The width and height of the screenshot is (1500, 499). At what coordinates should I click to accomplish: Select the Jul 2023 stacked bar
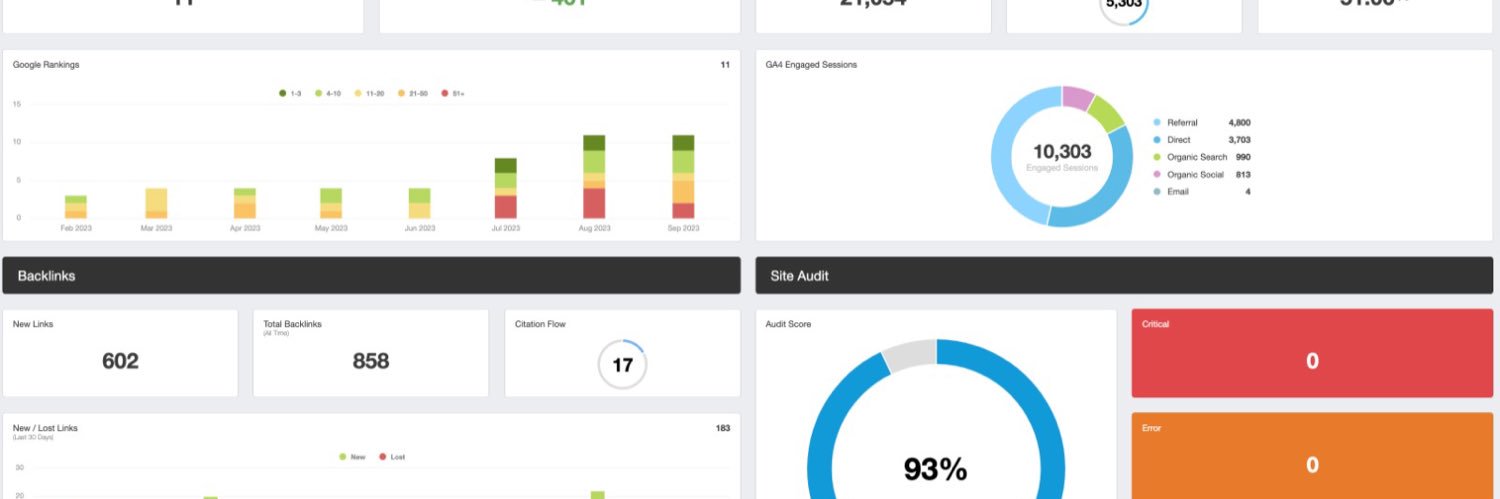[x=506, y=188]
